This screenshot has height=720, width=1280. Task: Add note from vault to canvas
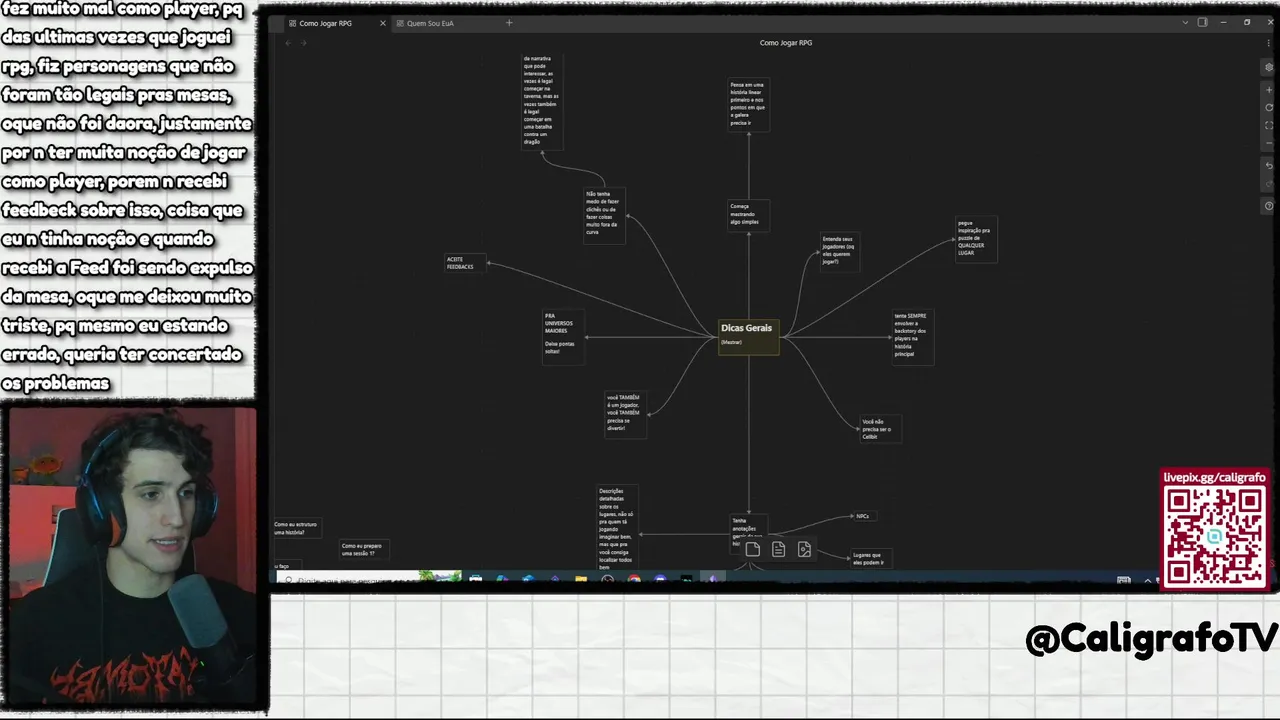point(778,549)
